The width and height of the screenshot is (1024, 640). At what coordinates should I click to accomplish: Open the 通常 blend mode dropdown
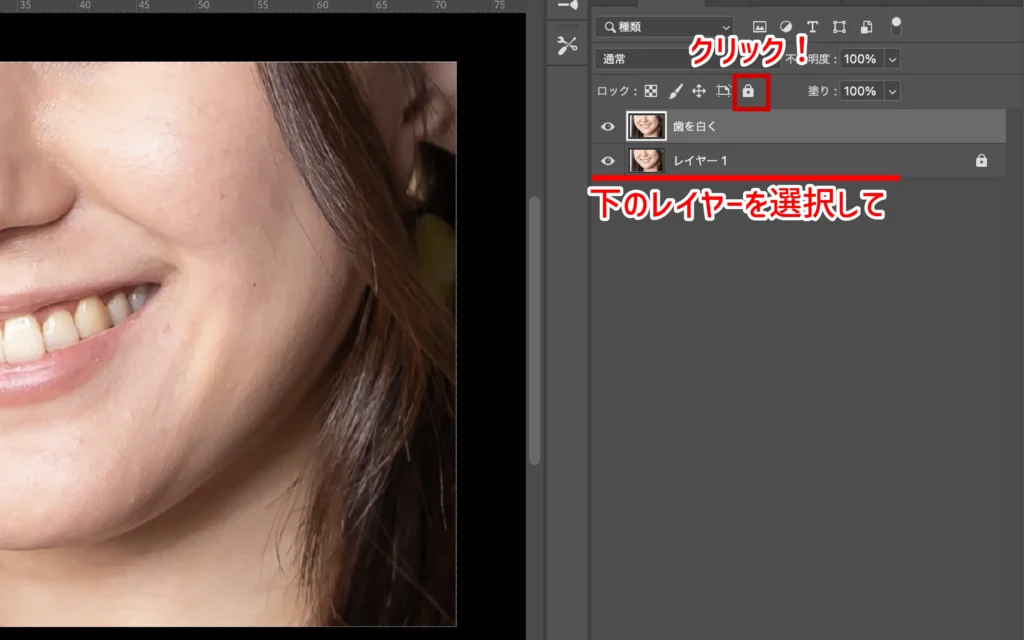660,59
